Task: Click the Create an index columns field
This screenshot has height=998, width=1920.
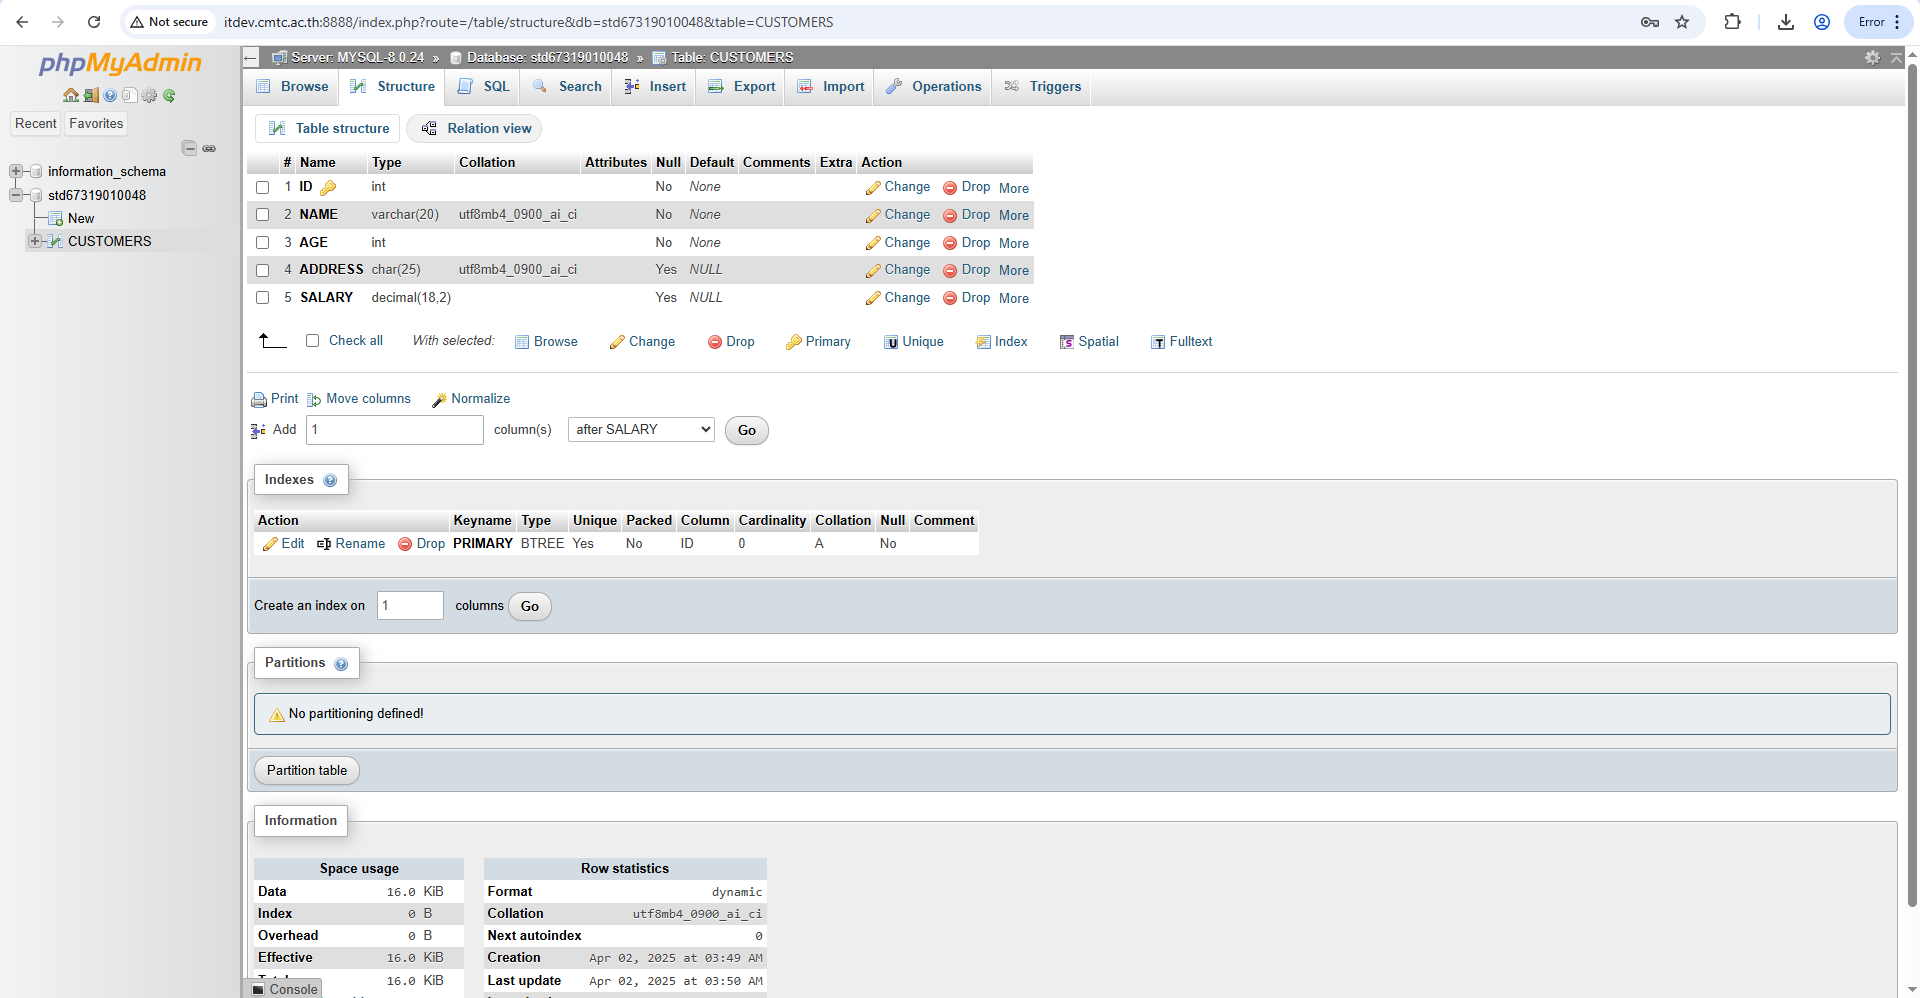Action: [x=410, y=606]
